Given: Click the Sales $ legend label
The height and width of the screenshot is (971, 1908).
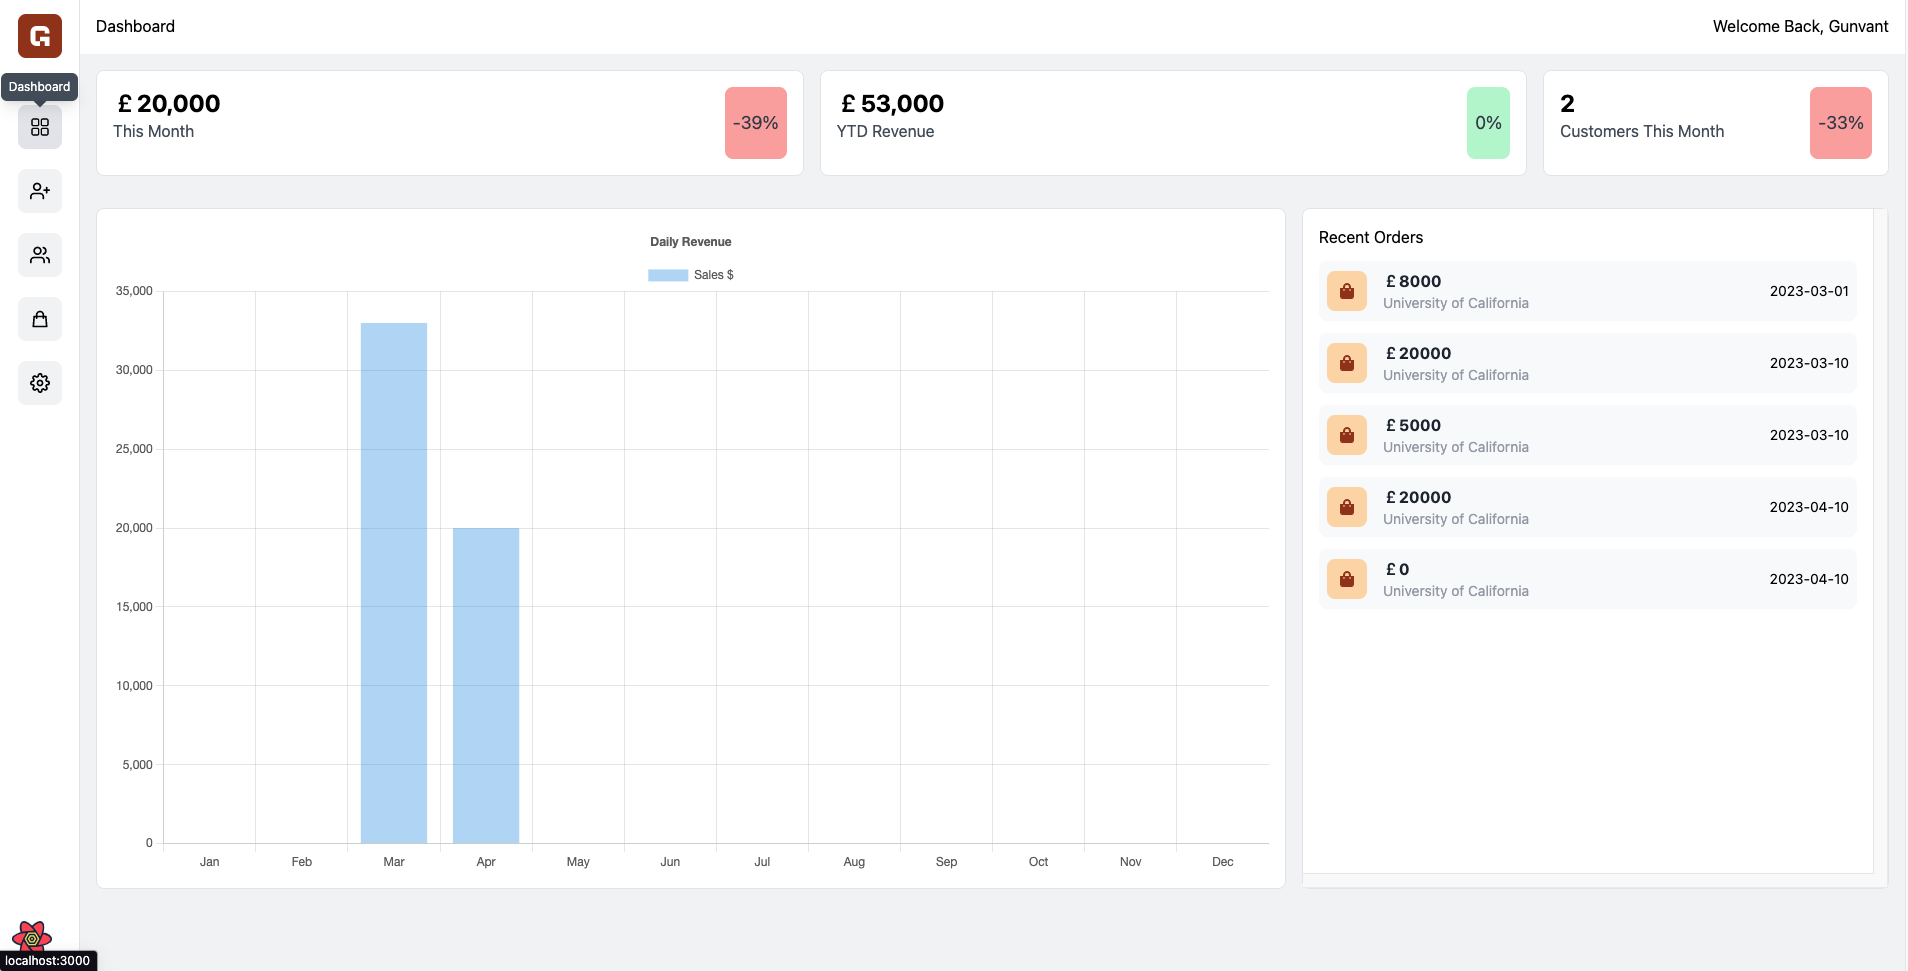Looking at the screenshot, I should tap(714, 275).
